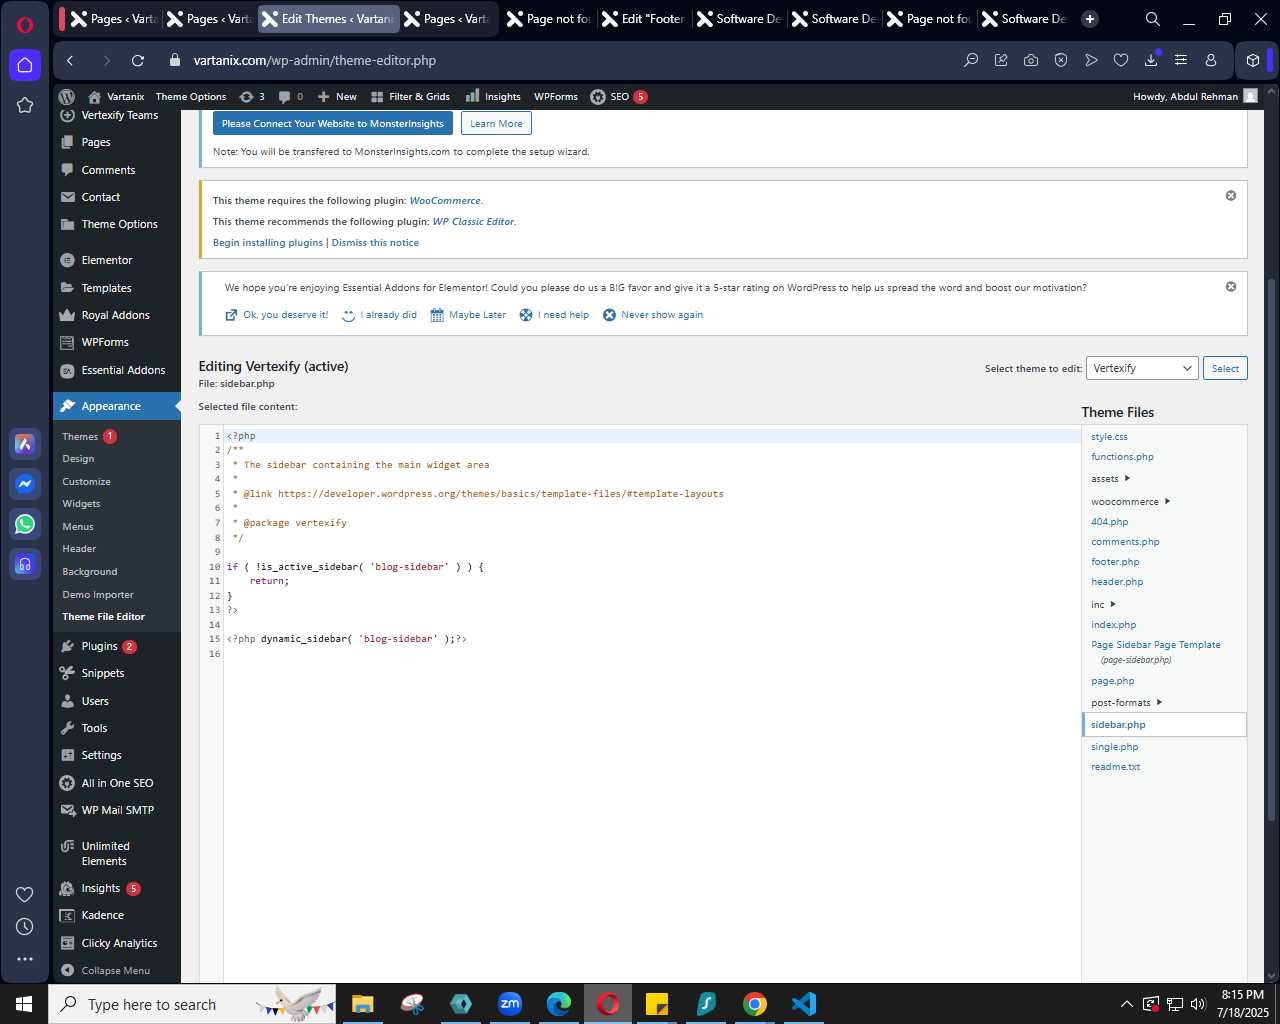Click Please Connect Your Website to MonsterInsights
The height and width of the screenshot is (1024, 1280).
(x=333, y=124)
